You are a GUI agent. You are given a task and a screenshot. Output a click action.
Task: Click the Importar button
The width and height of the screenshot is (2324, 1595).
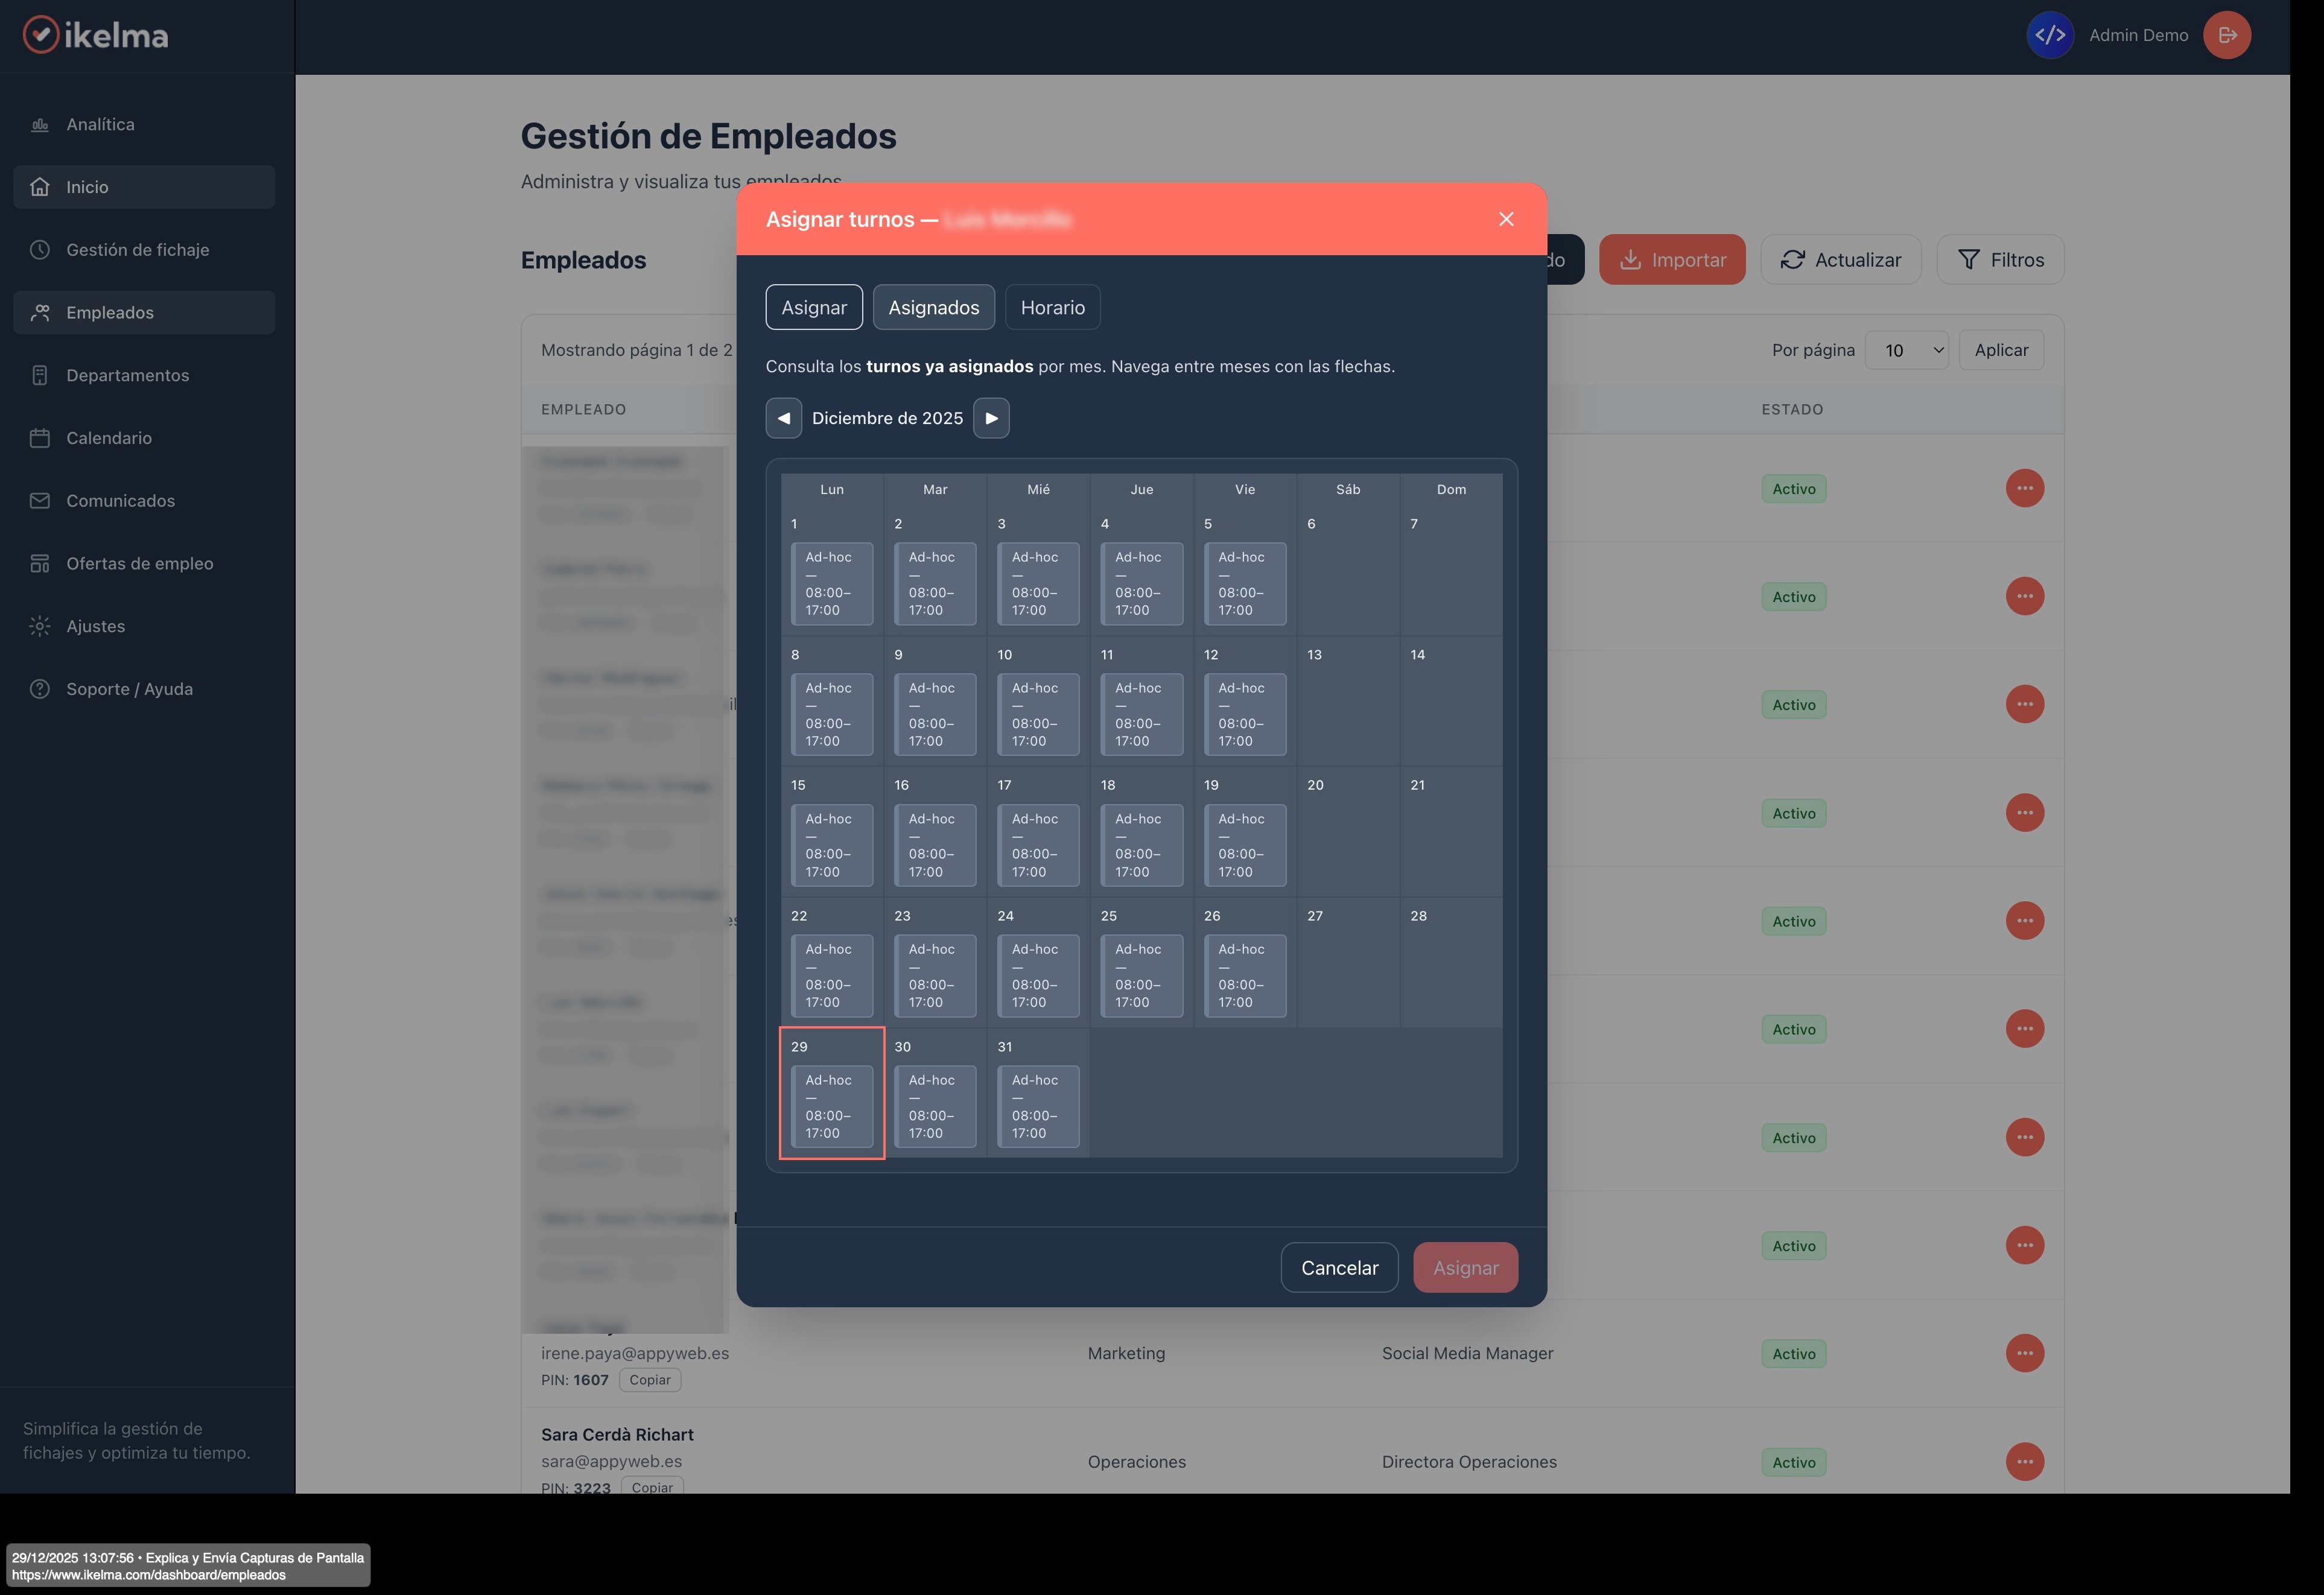pos(1671,260)
